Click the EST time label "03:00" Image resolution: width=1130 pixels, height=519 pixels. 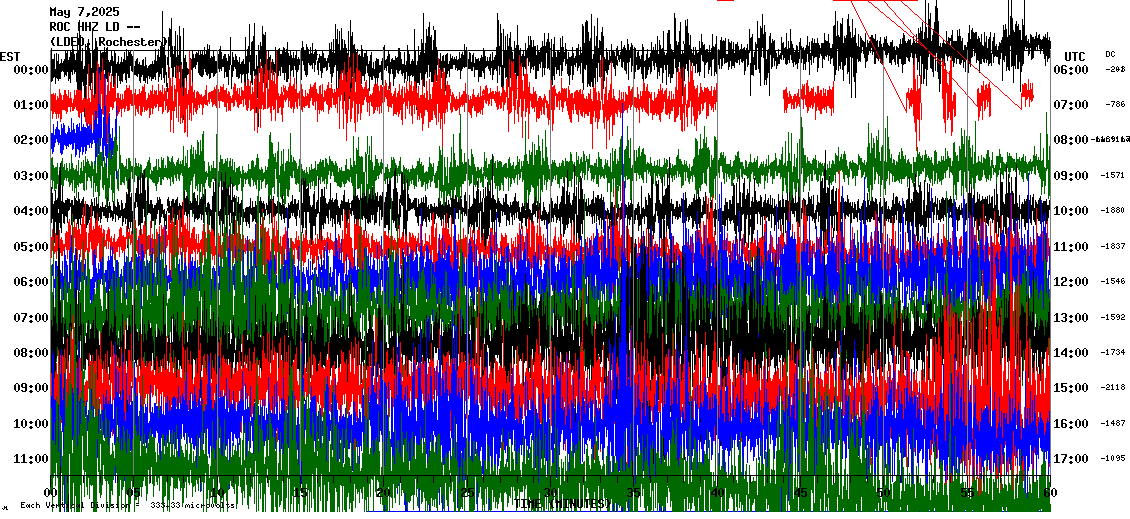(30, 176)
